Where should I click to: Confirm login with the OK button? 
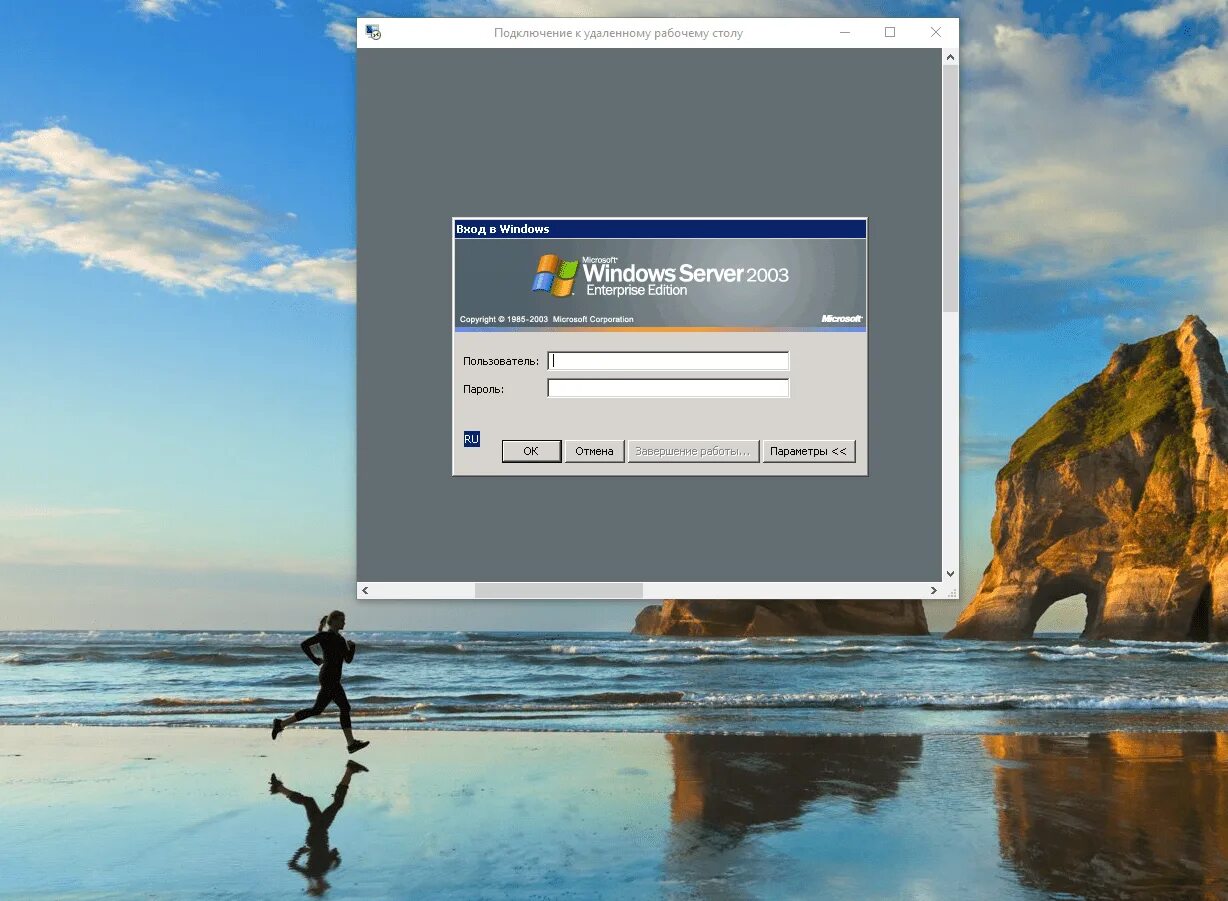[x=531, y=451]
